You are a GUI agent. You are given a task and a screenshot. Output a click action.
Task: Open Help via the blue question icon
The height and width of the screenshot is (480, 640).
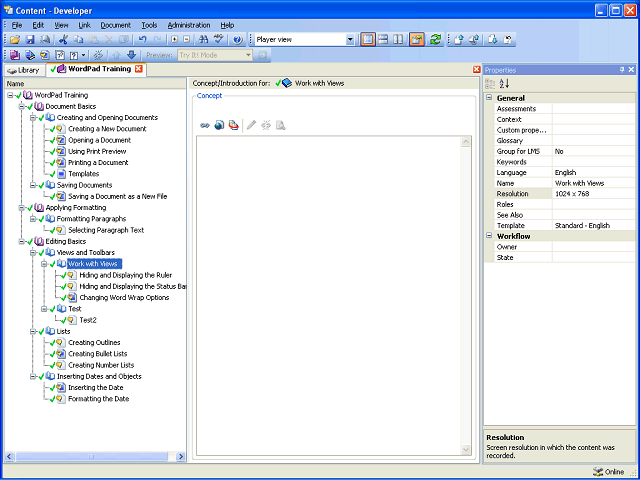(238, 40)
